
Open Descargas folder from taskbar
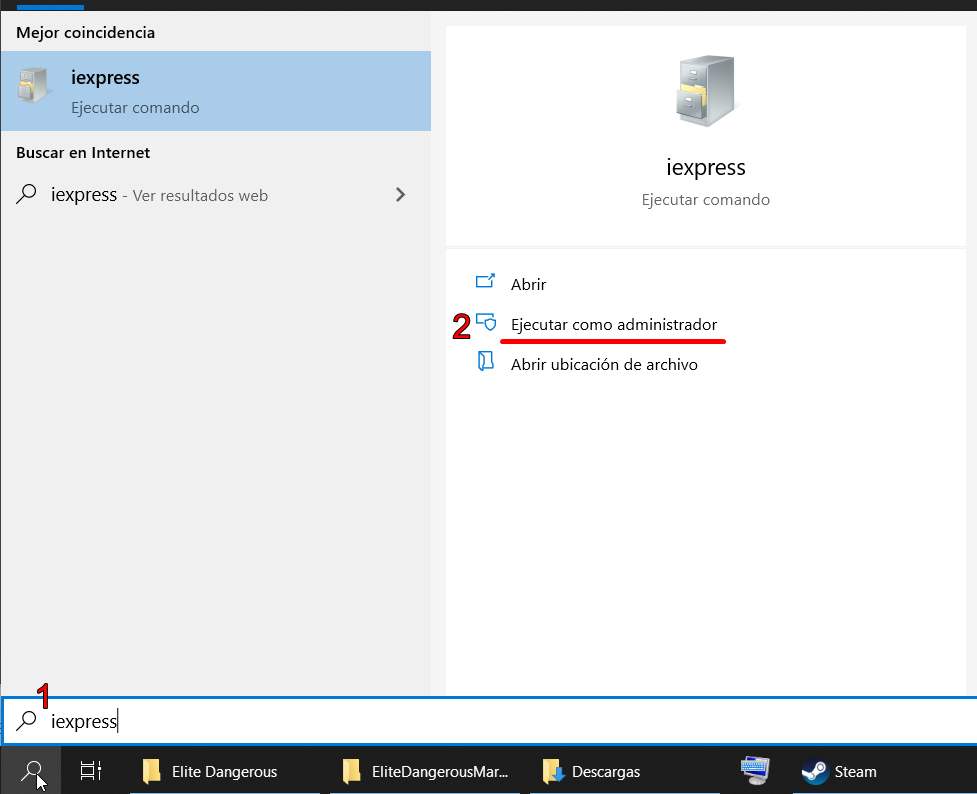tap(625, 771)
